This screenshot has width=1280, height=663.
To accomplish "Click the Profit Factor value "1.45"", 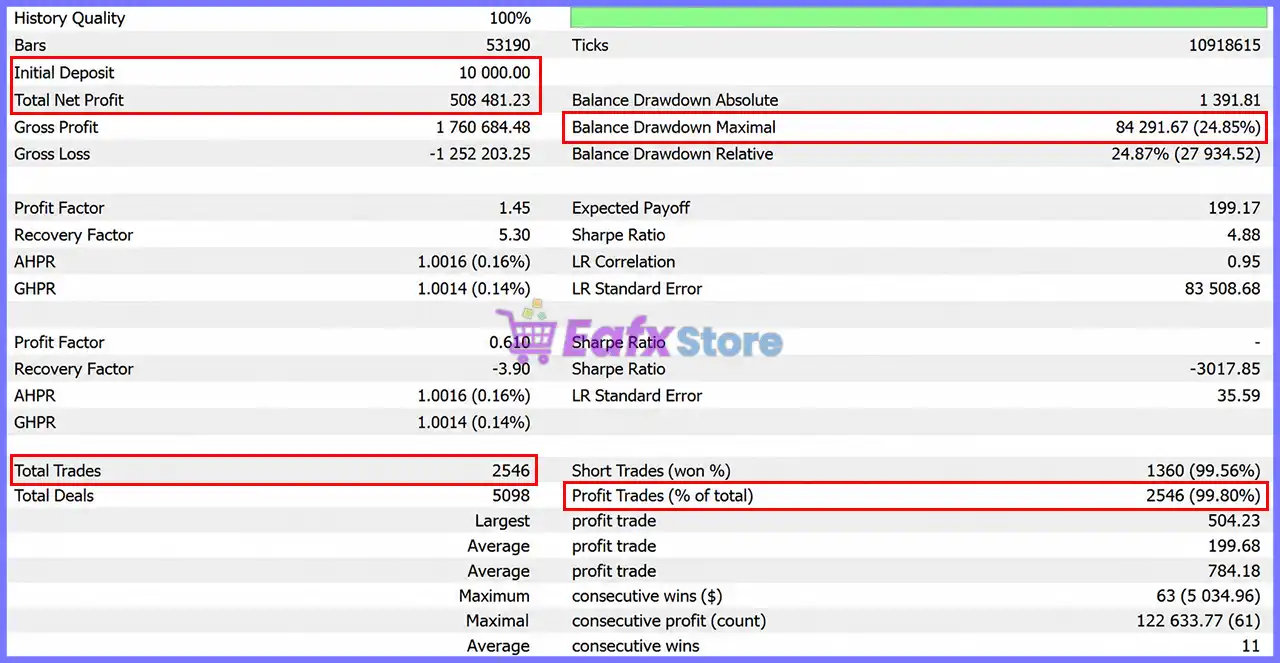I will (x=514, y=208).
